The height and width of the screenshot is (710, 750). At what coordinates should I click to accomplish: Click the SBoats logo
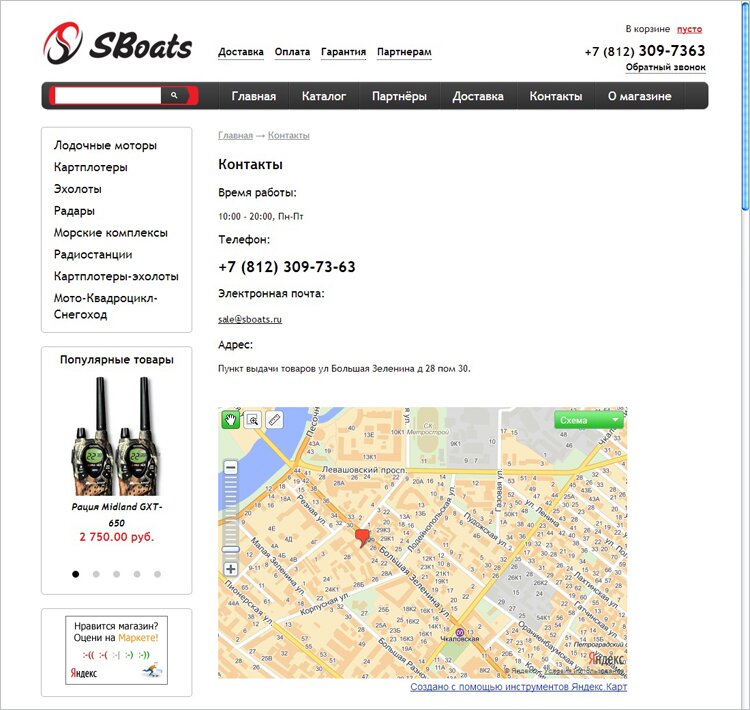coord(118,44)
